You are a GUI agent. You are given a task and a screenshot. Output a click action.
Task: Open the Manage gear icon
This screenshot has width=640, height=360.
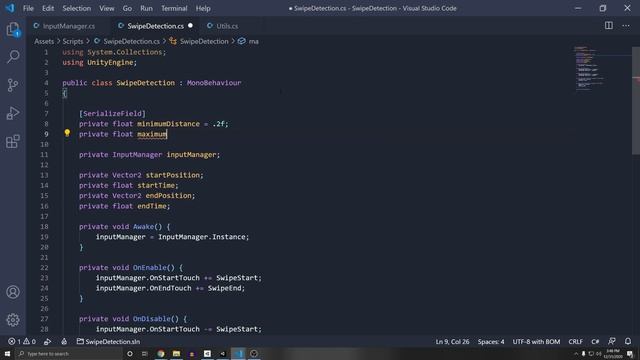pyautogui.click(x=13, y=320)
